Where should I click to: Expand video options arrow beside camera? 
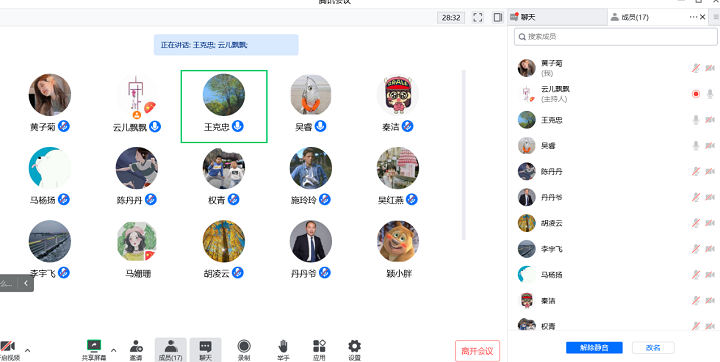27,351
